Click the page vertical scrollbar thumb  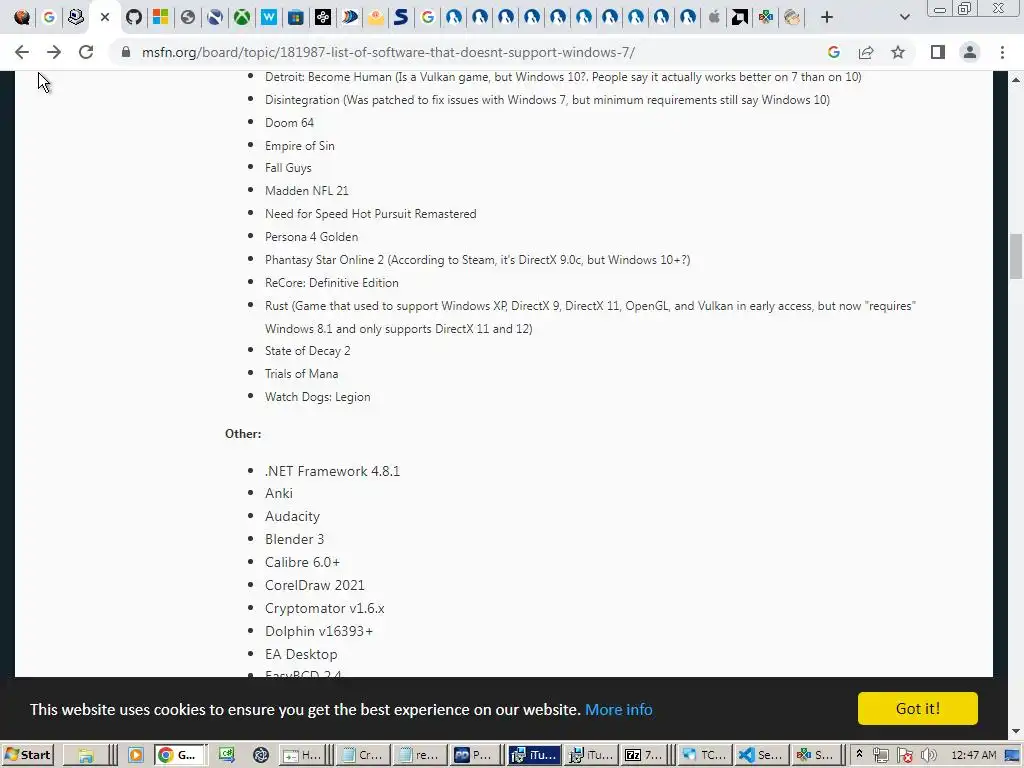pyautogui.click(x=1016, y=256)
